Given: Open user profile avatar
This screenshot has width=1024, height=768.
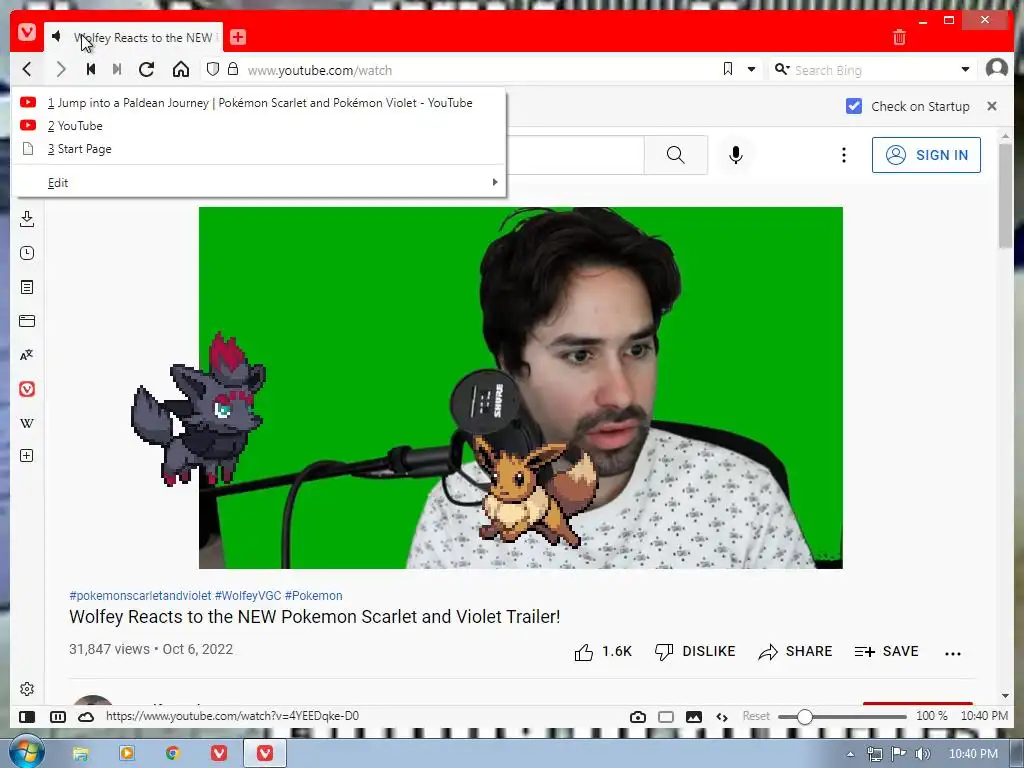Looking at the screenshot, I should point(997,68).
